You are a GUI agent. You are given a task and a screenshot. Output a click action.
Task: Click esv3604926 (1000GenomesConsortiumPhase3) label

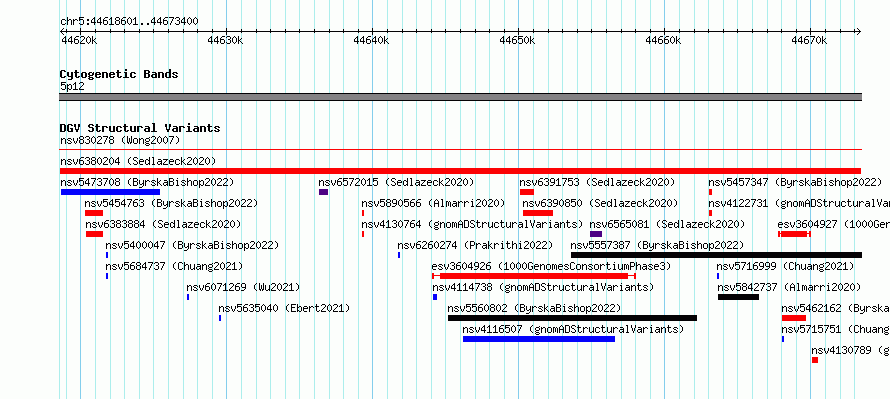tap(551, 266)
